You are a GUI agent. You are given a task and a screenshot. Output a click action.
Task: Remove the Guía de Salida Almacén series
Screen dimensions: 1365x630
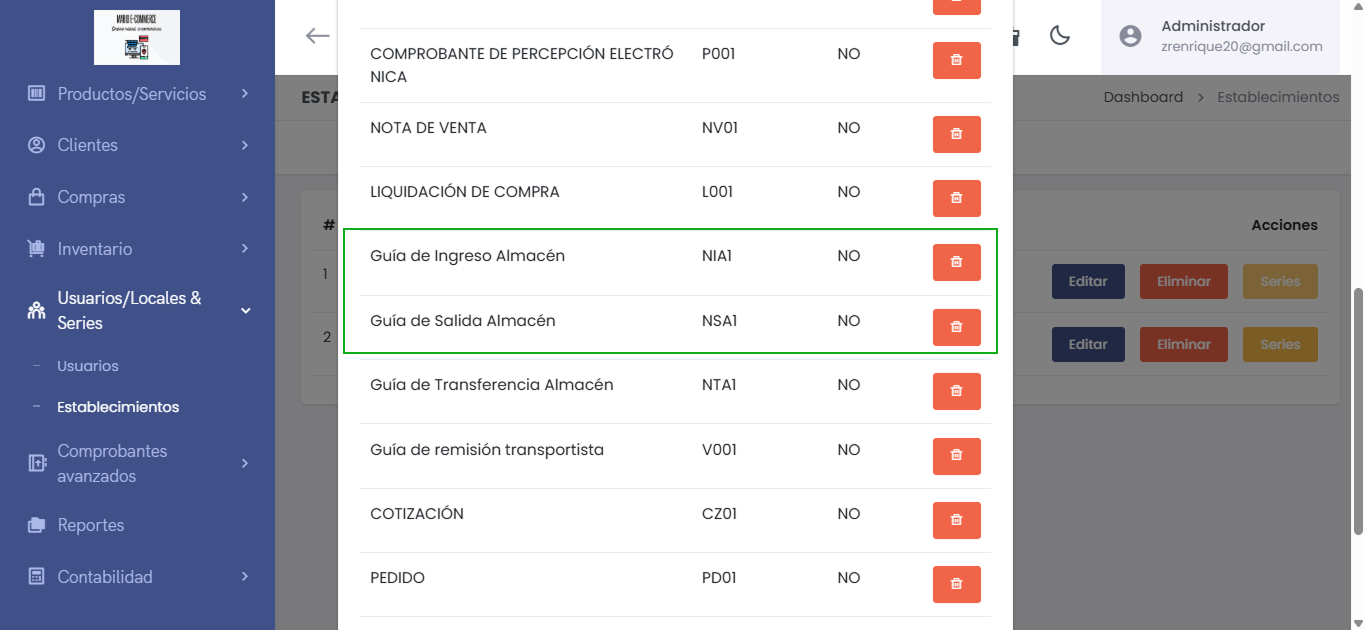(956, 327)
